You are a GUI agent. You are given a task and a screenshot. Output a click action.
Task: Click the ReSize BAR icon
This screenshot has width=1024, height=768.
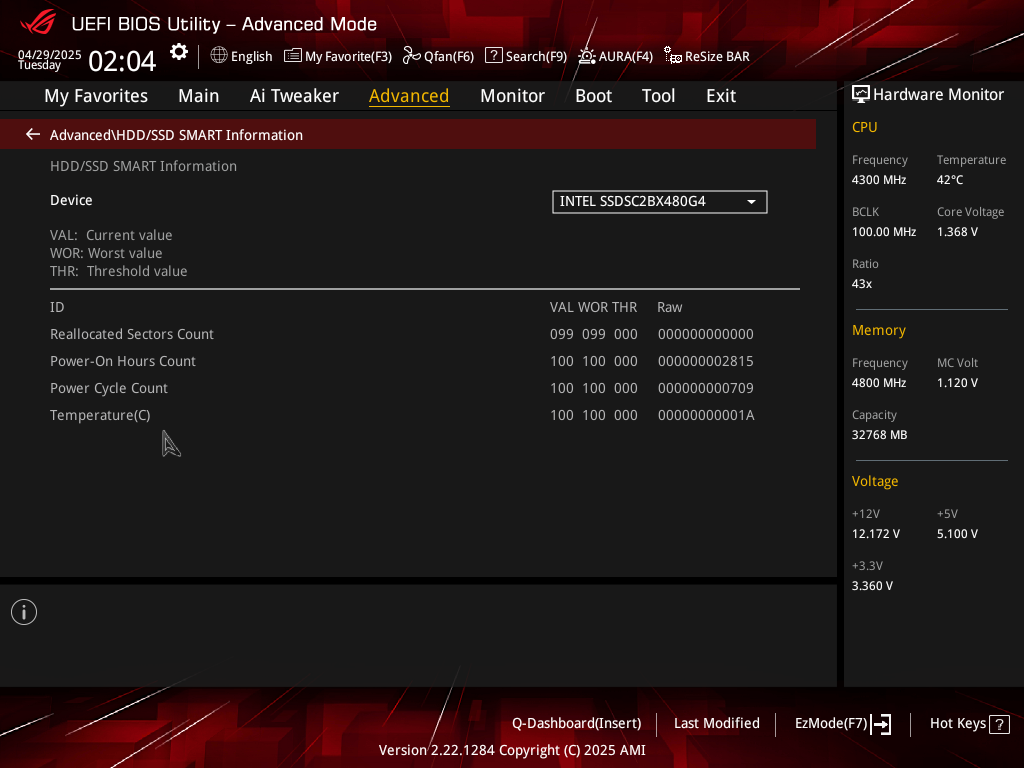673,56
